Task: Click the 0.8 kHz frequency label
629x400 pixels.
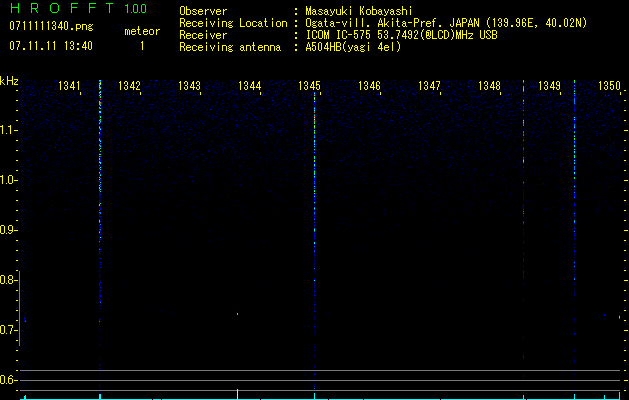Action: (7, 280)
